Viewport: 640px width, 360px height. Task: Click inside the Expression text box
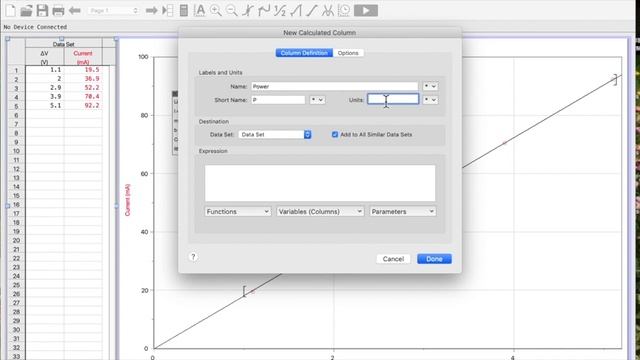tap(320, 183)
